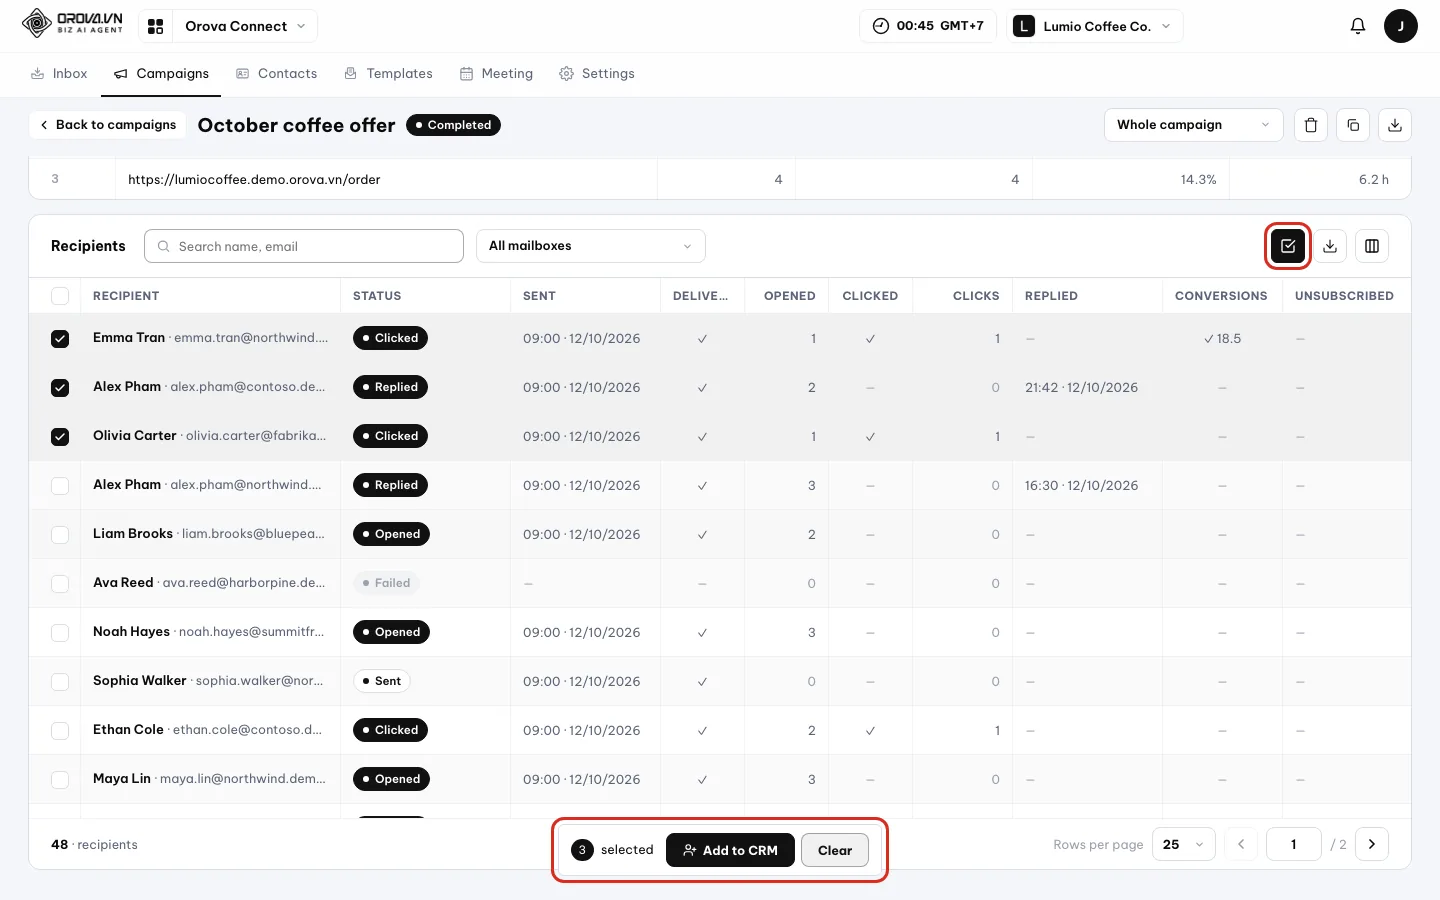
Task: Check Liam Brooks row checkbox
Action: [x=60, y=534]
